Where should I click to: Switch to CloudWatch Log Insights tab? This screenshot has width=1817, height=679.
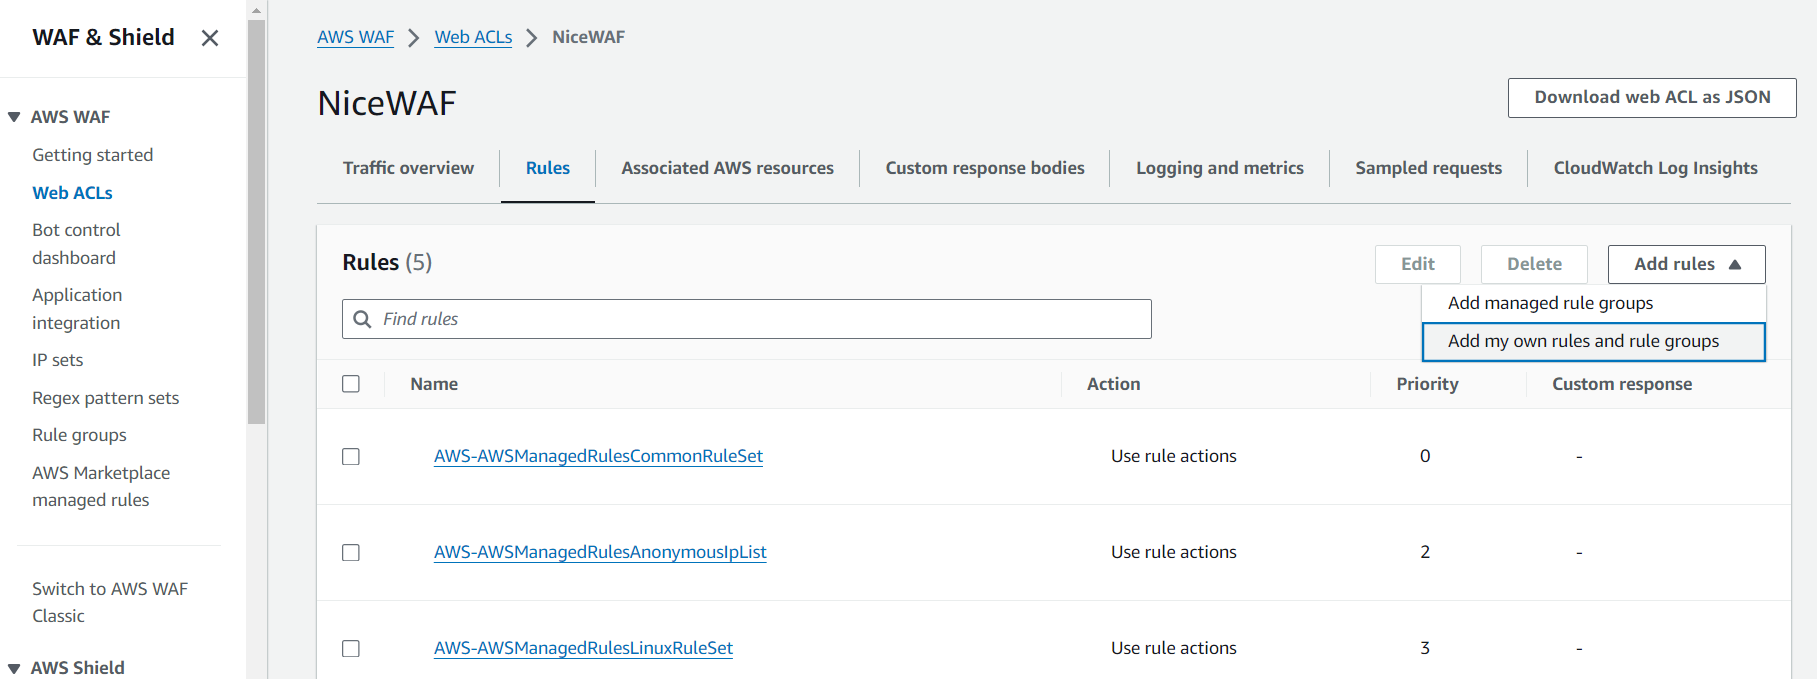click(x=1655, y=168)
